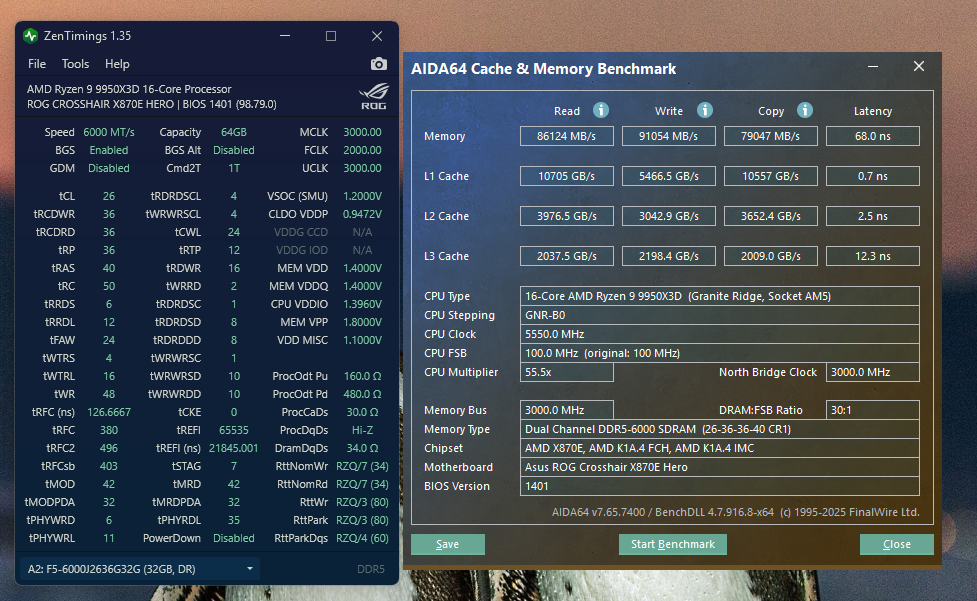Click the BGS value Enabled
This screenshot has height=601, width=977.
(x=108, y=150)
